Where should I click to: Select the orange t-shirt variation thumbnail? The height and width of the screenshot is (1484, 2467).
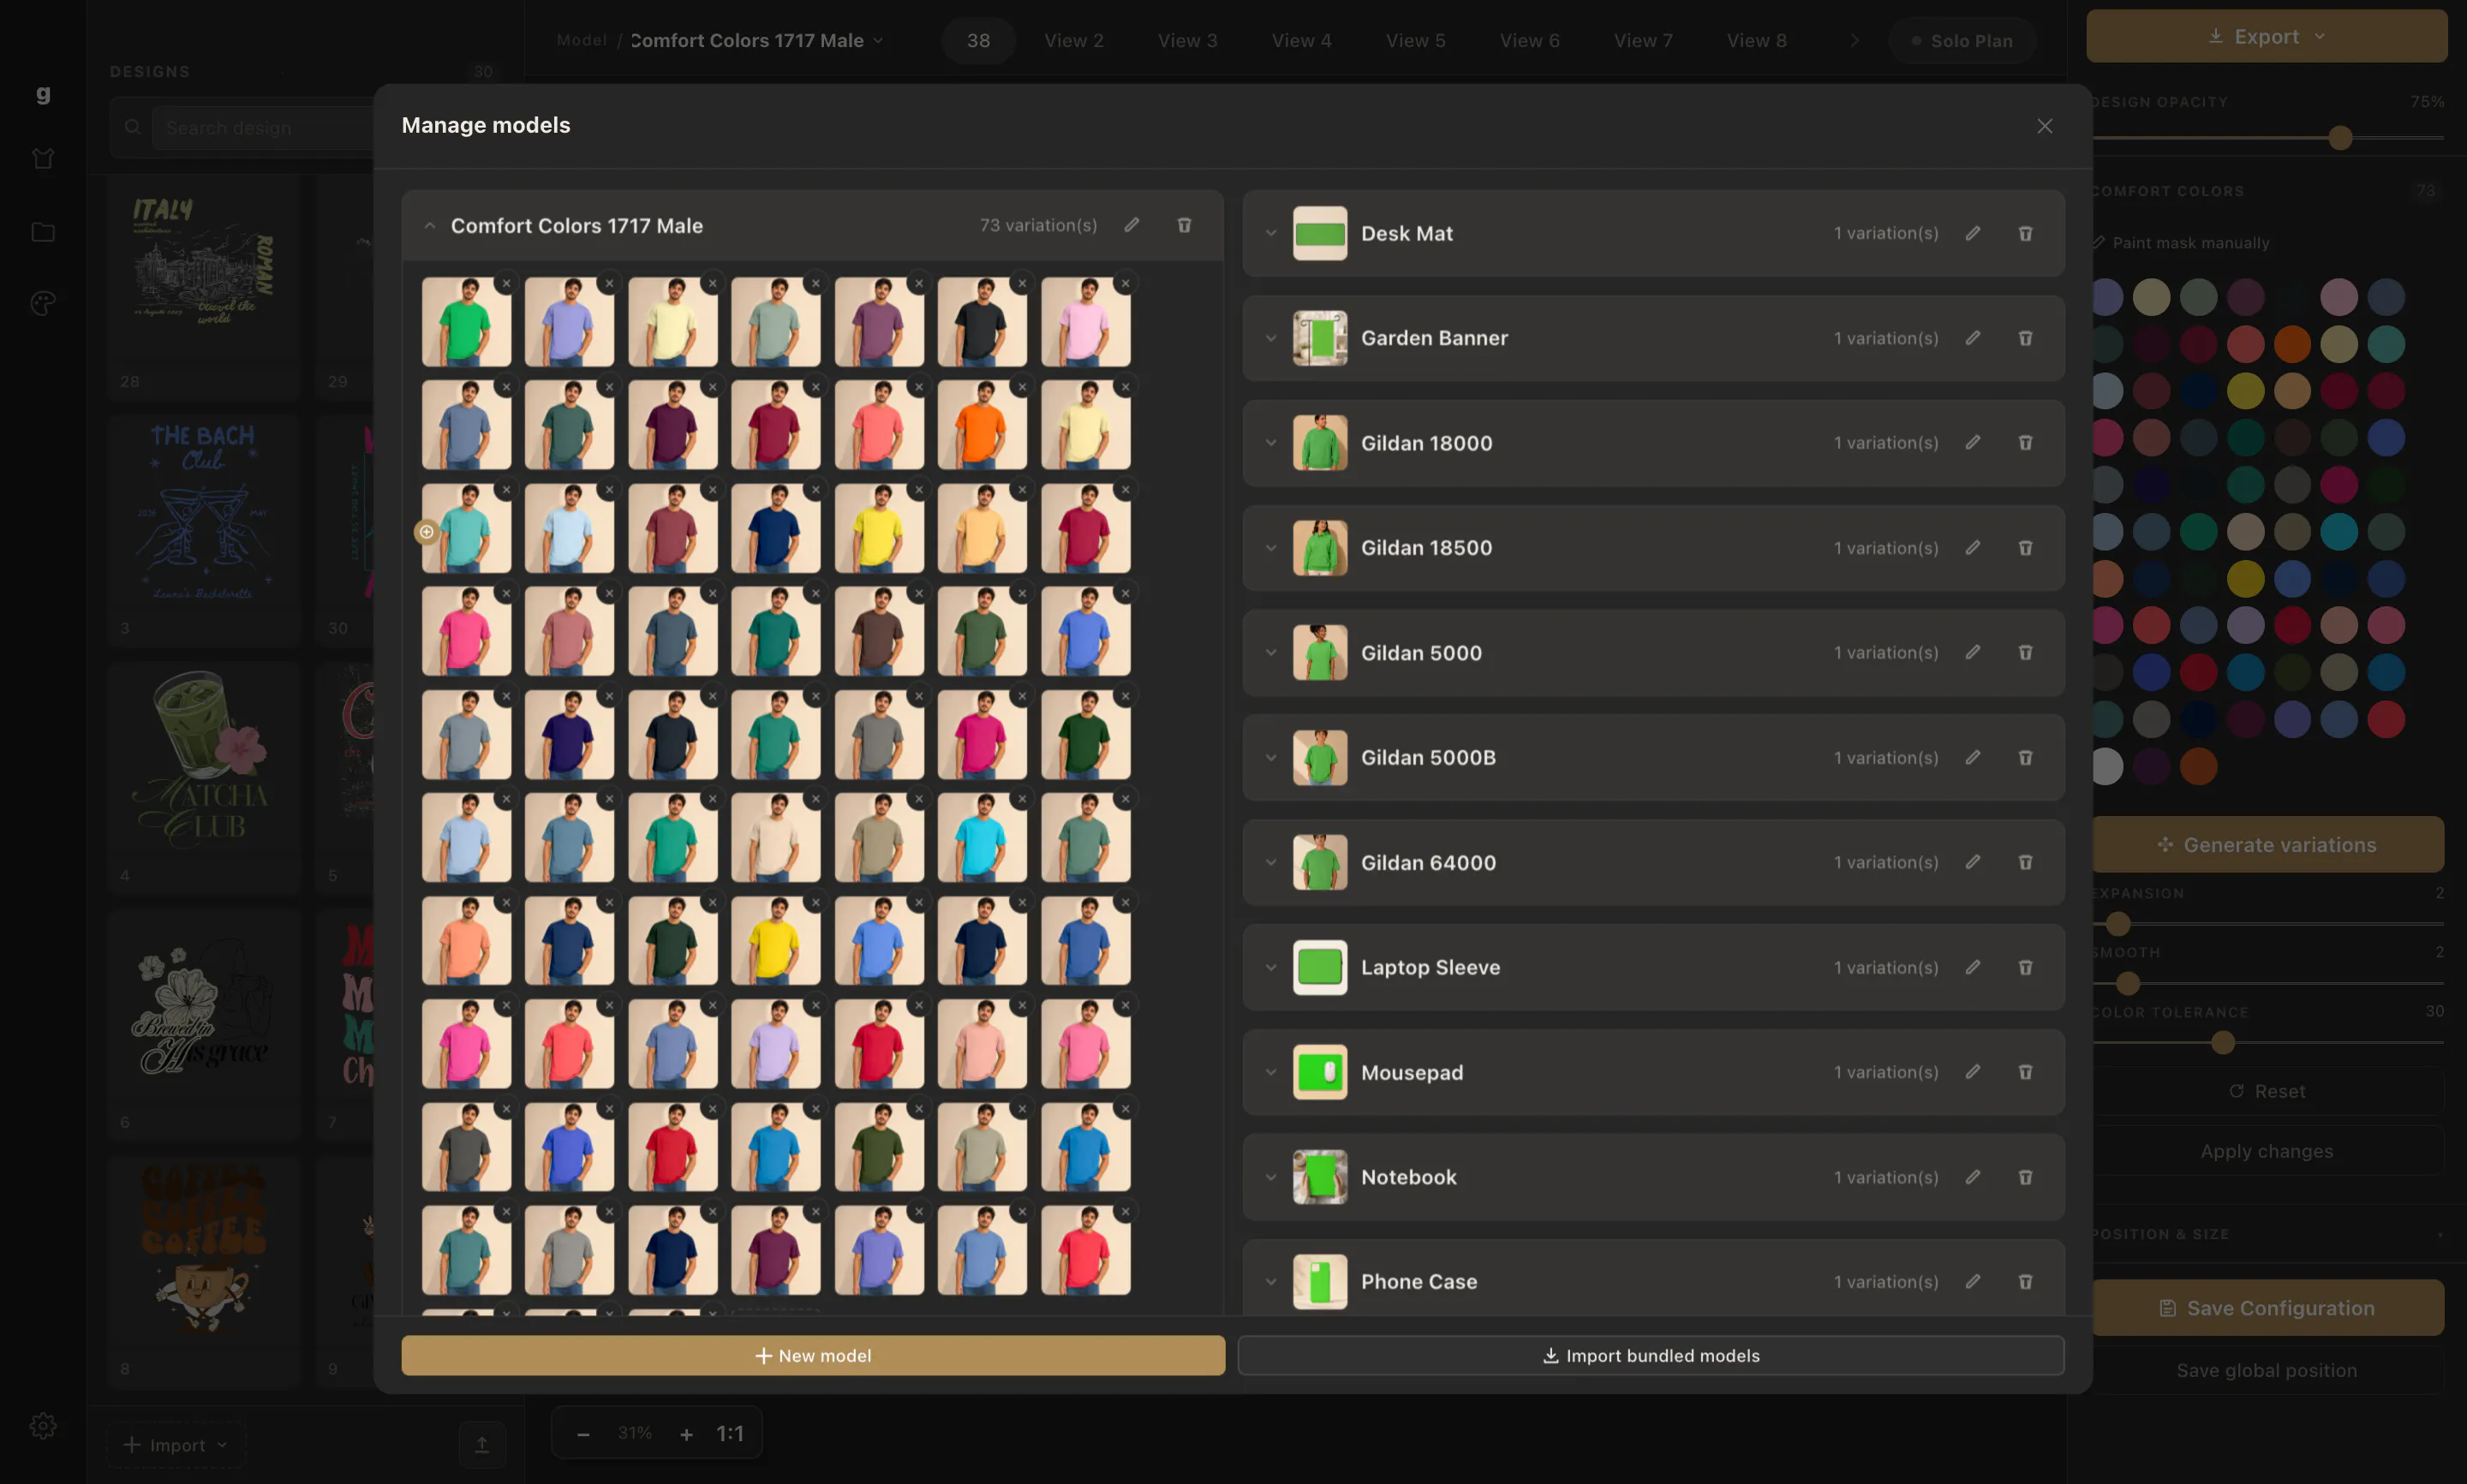tap(982, 425)
